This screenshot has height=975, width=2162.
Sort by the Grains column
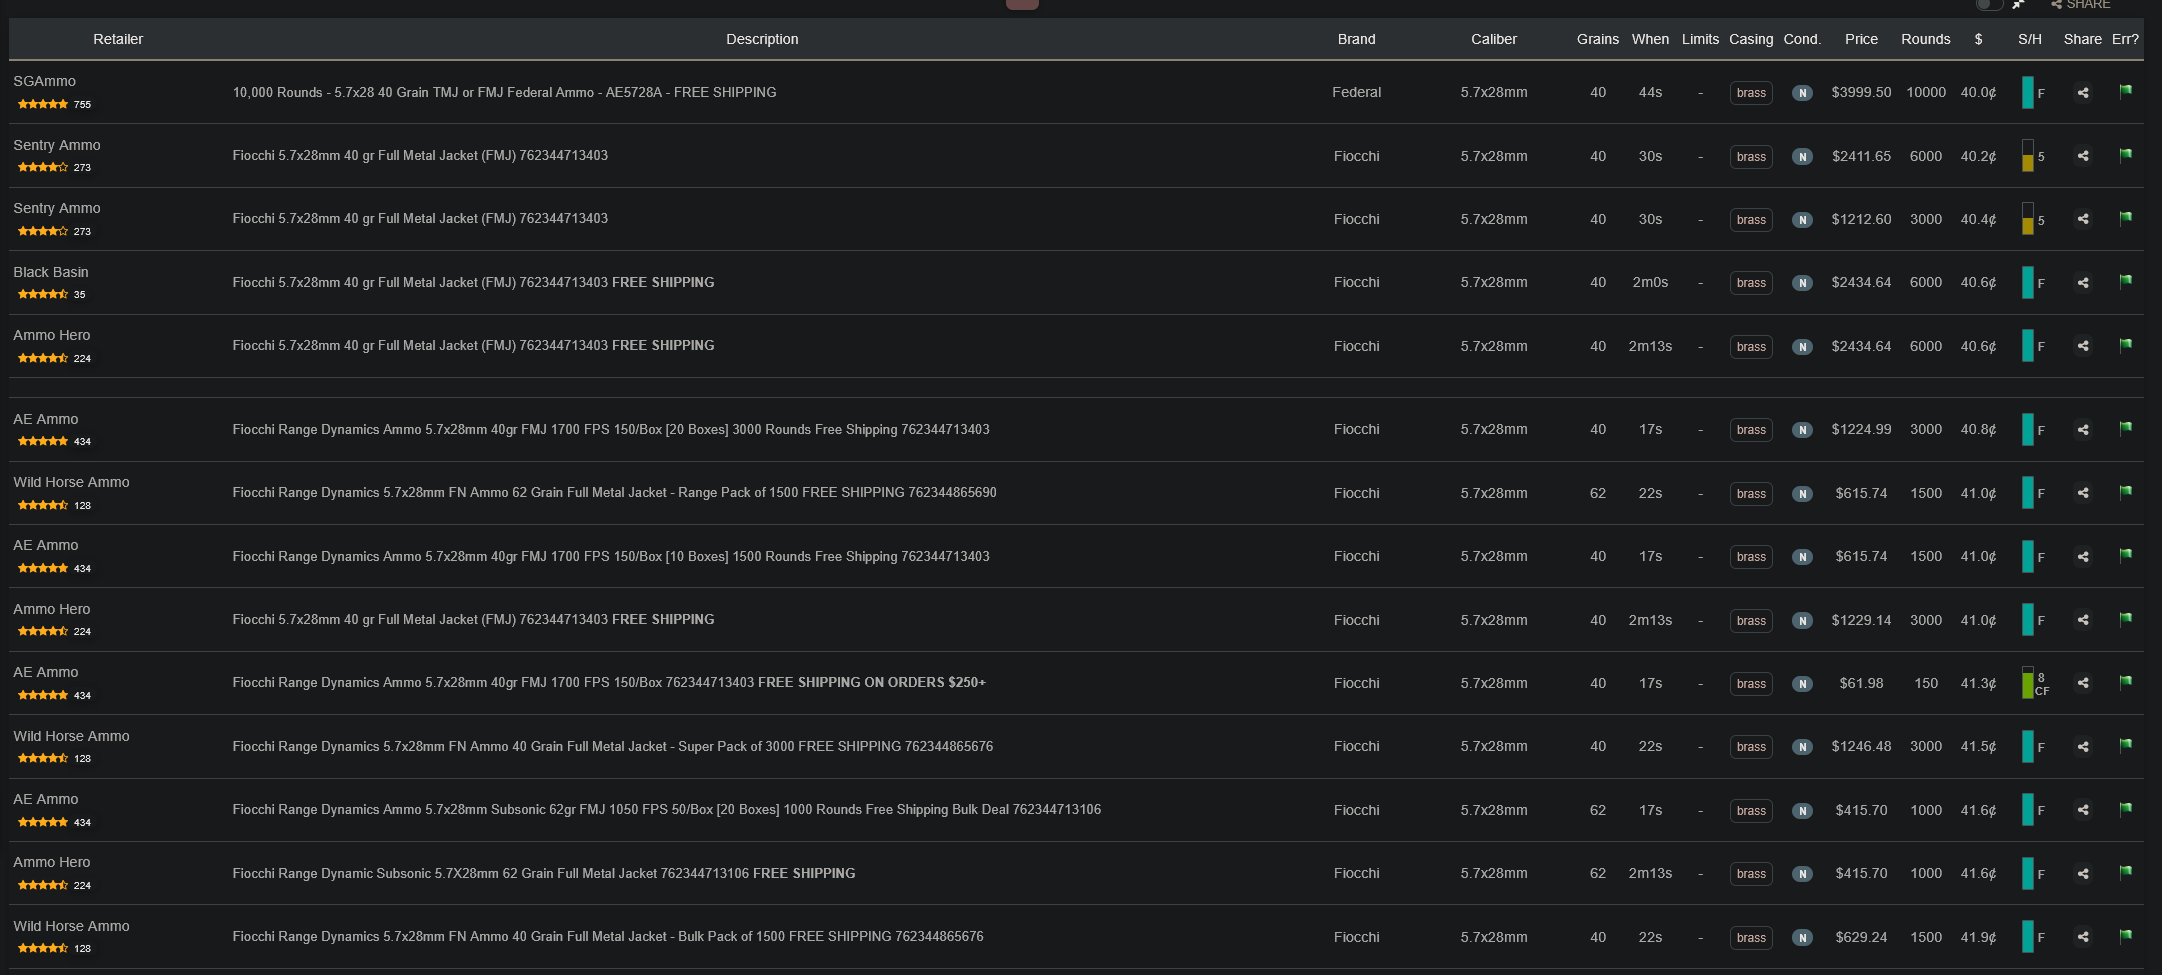point(1598,39)
